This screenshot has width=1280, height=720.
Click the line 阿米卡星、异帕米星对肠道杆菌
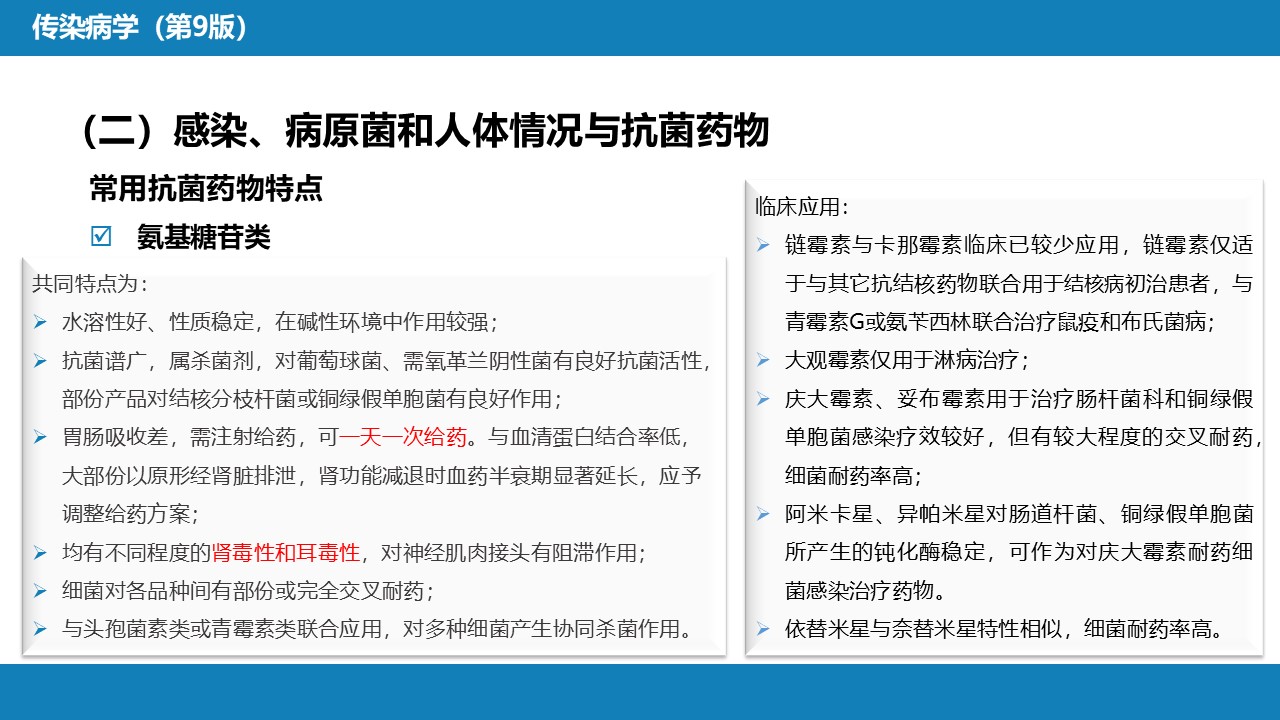pyautogui.click(x=1019, y=514)
